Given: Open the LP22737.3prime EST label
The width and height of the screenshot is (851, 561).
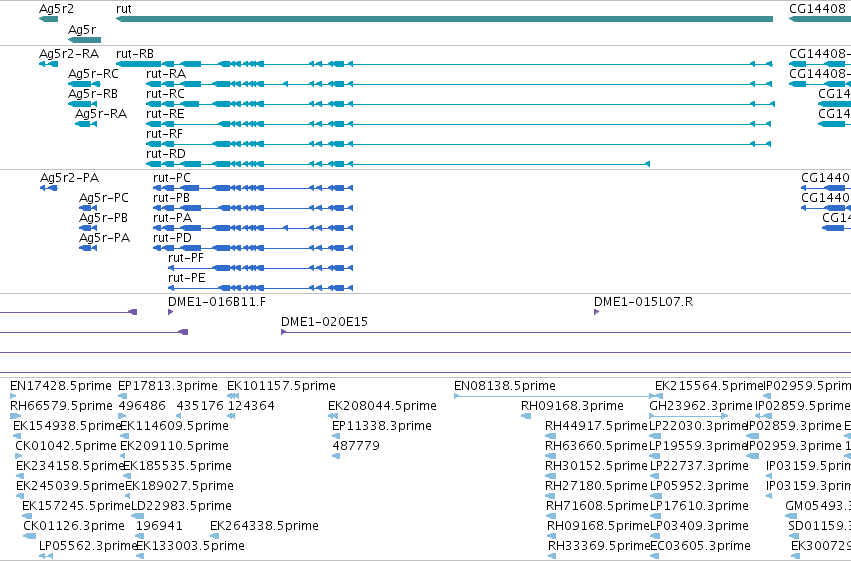Looking at the screenshot, I should click(699, 467).
